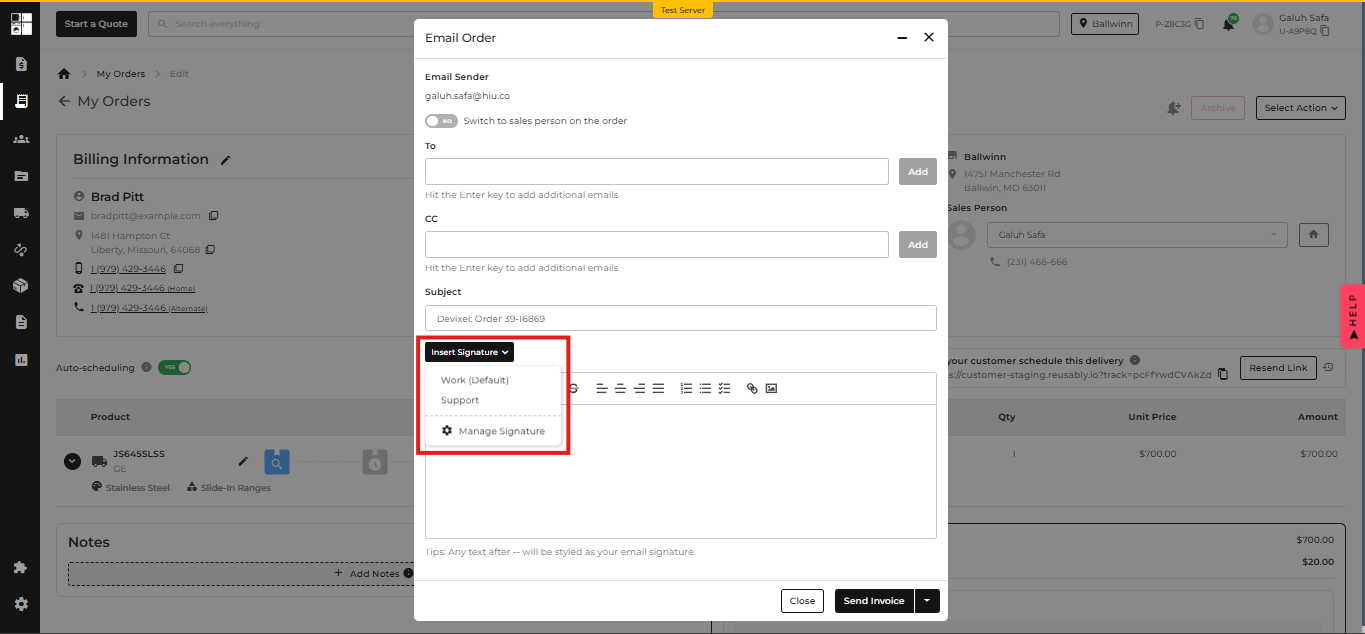
Task: Minimize the Email Order dialog
Action: pos(902,38)
